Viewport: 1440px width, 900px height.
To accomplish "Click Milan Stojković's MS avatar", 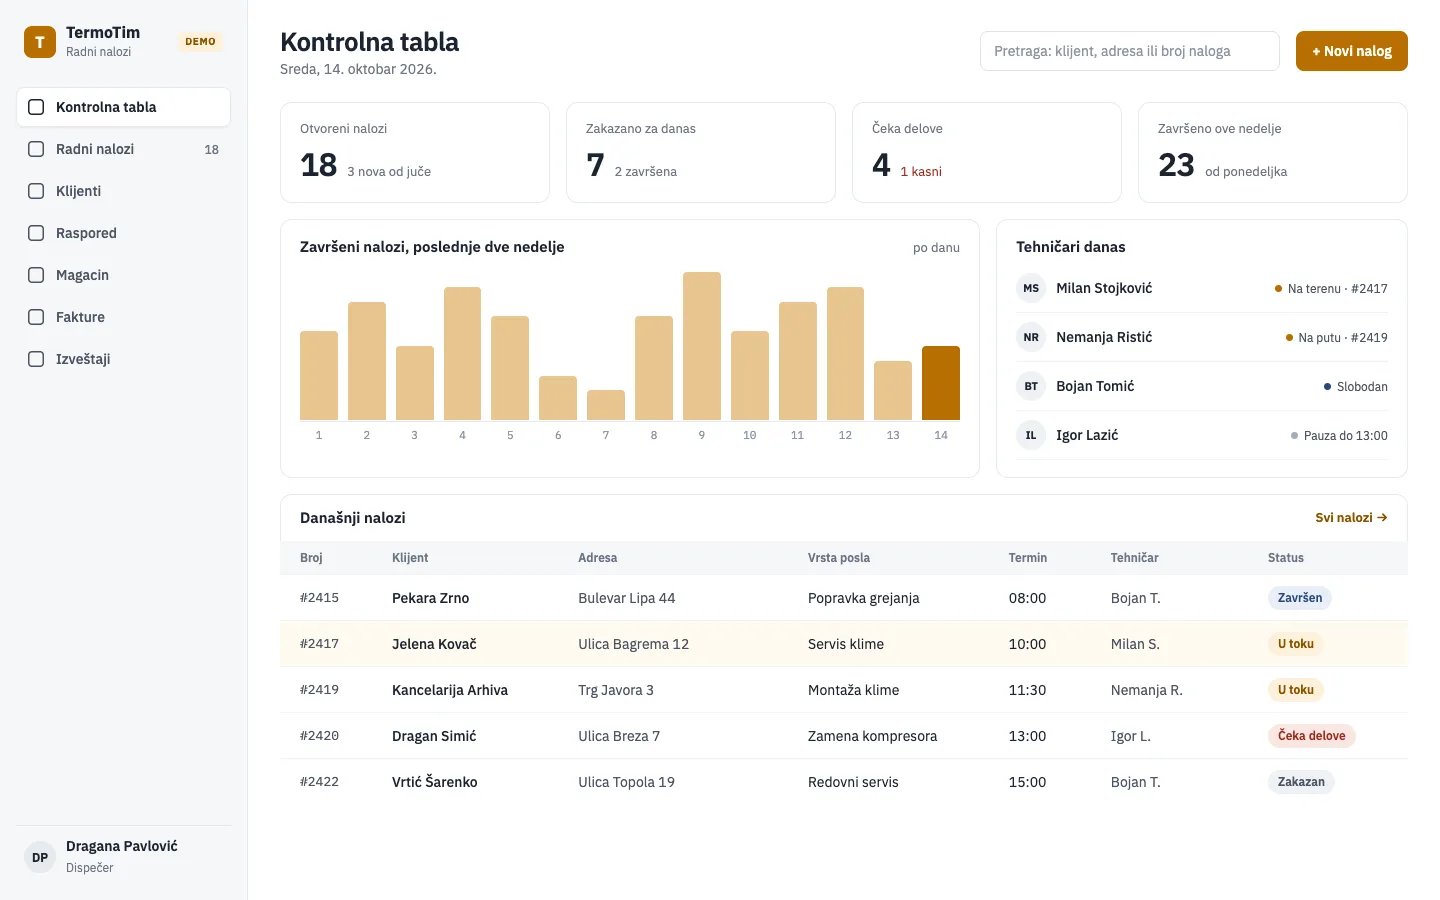I will click(x=1031, y=288).
